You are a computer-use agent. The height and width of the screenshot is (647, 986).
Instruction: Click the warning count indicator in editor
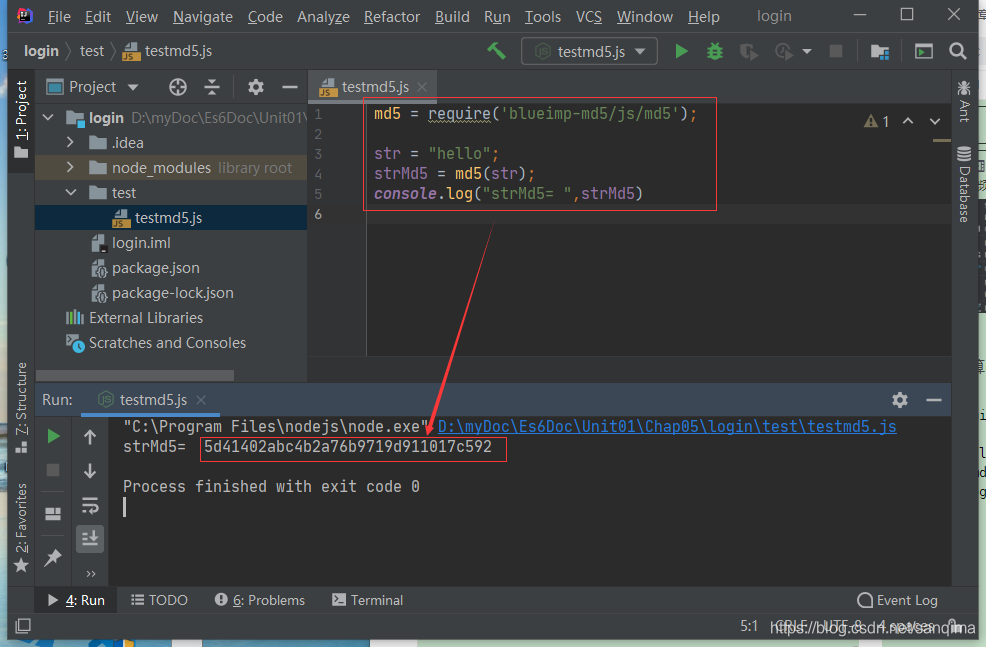click(877, 121)
